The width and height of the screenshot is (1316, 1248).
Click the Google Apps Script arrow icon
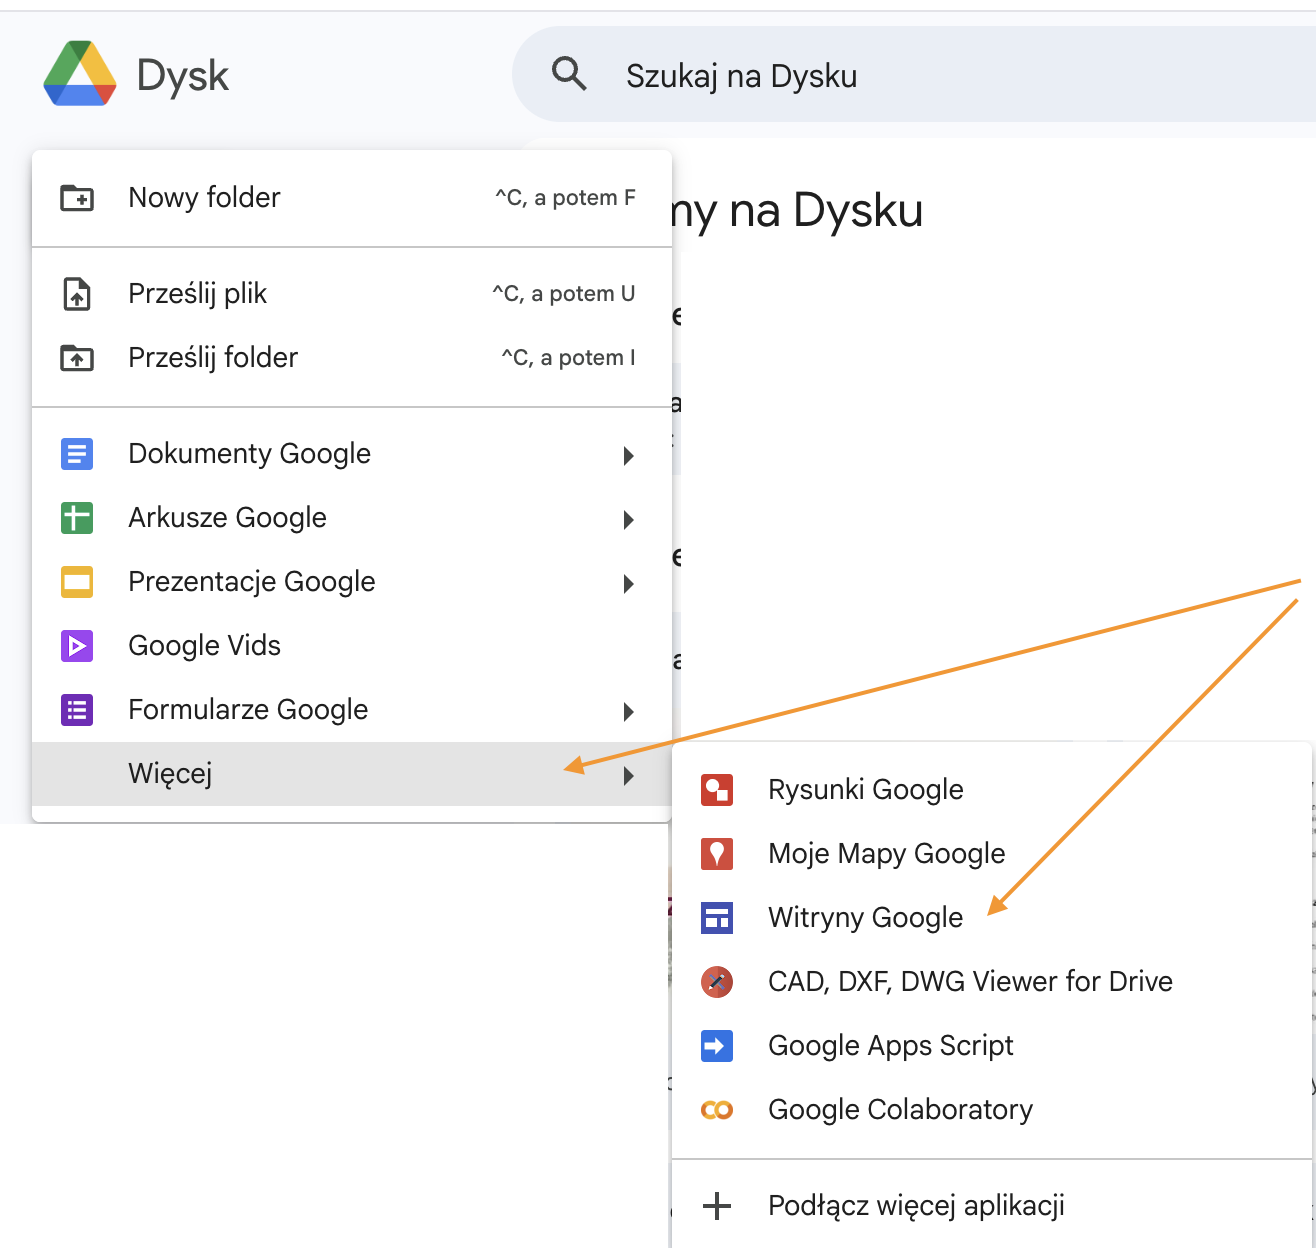[x=717, y=1045]
